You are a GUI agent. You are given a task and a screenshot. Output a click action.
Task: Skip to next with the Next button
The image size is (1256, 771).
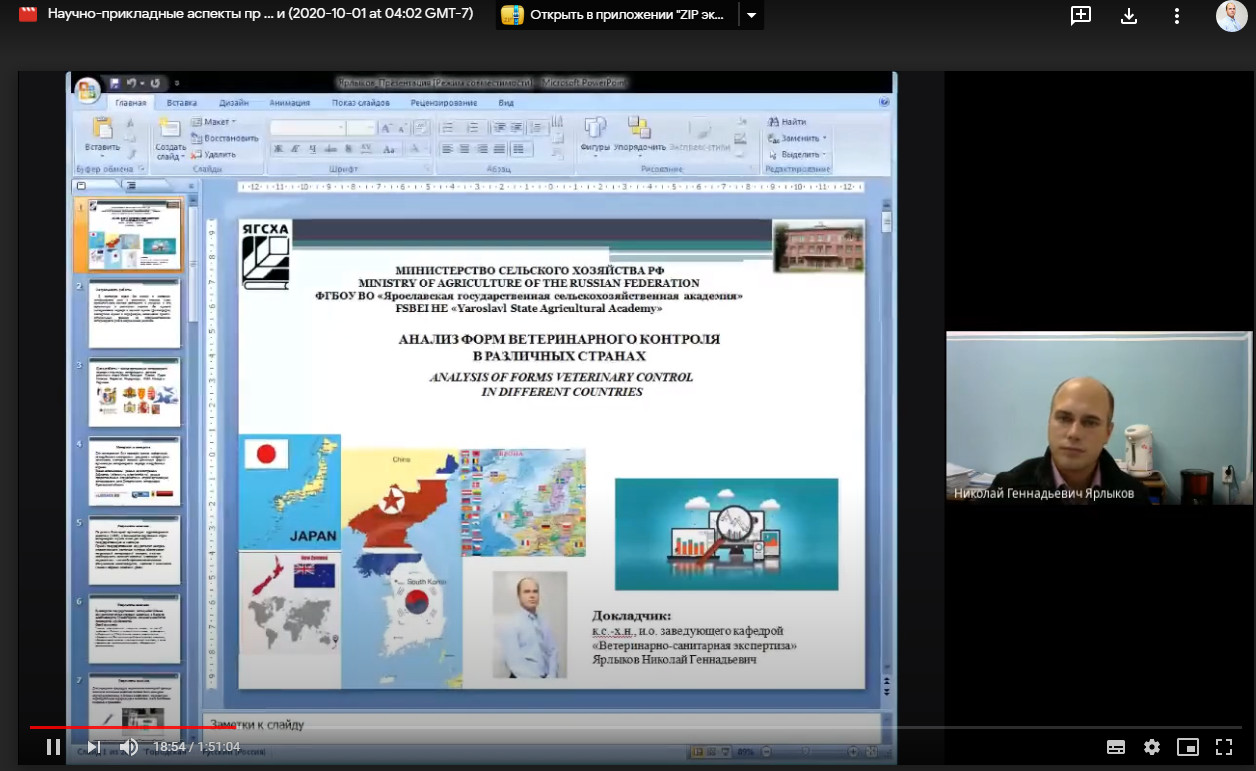93,746
